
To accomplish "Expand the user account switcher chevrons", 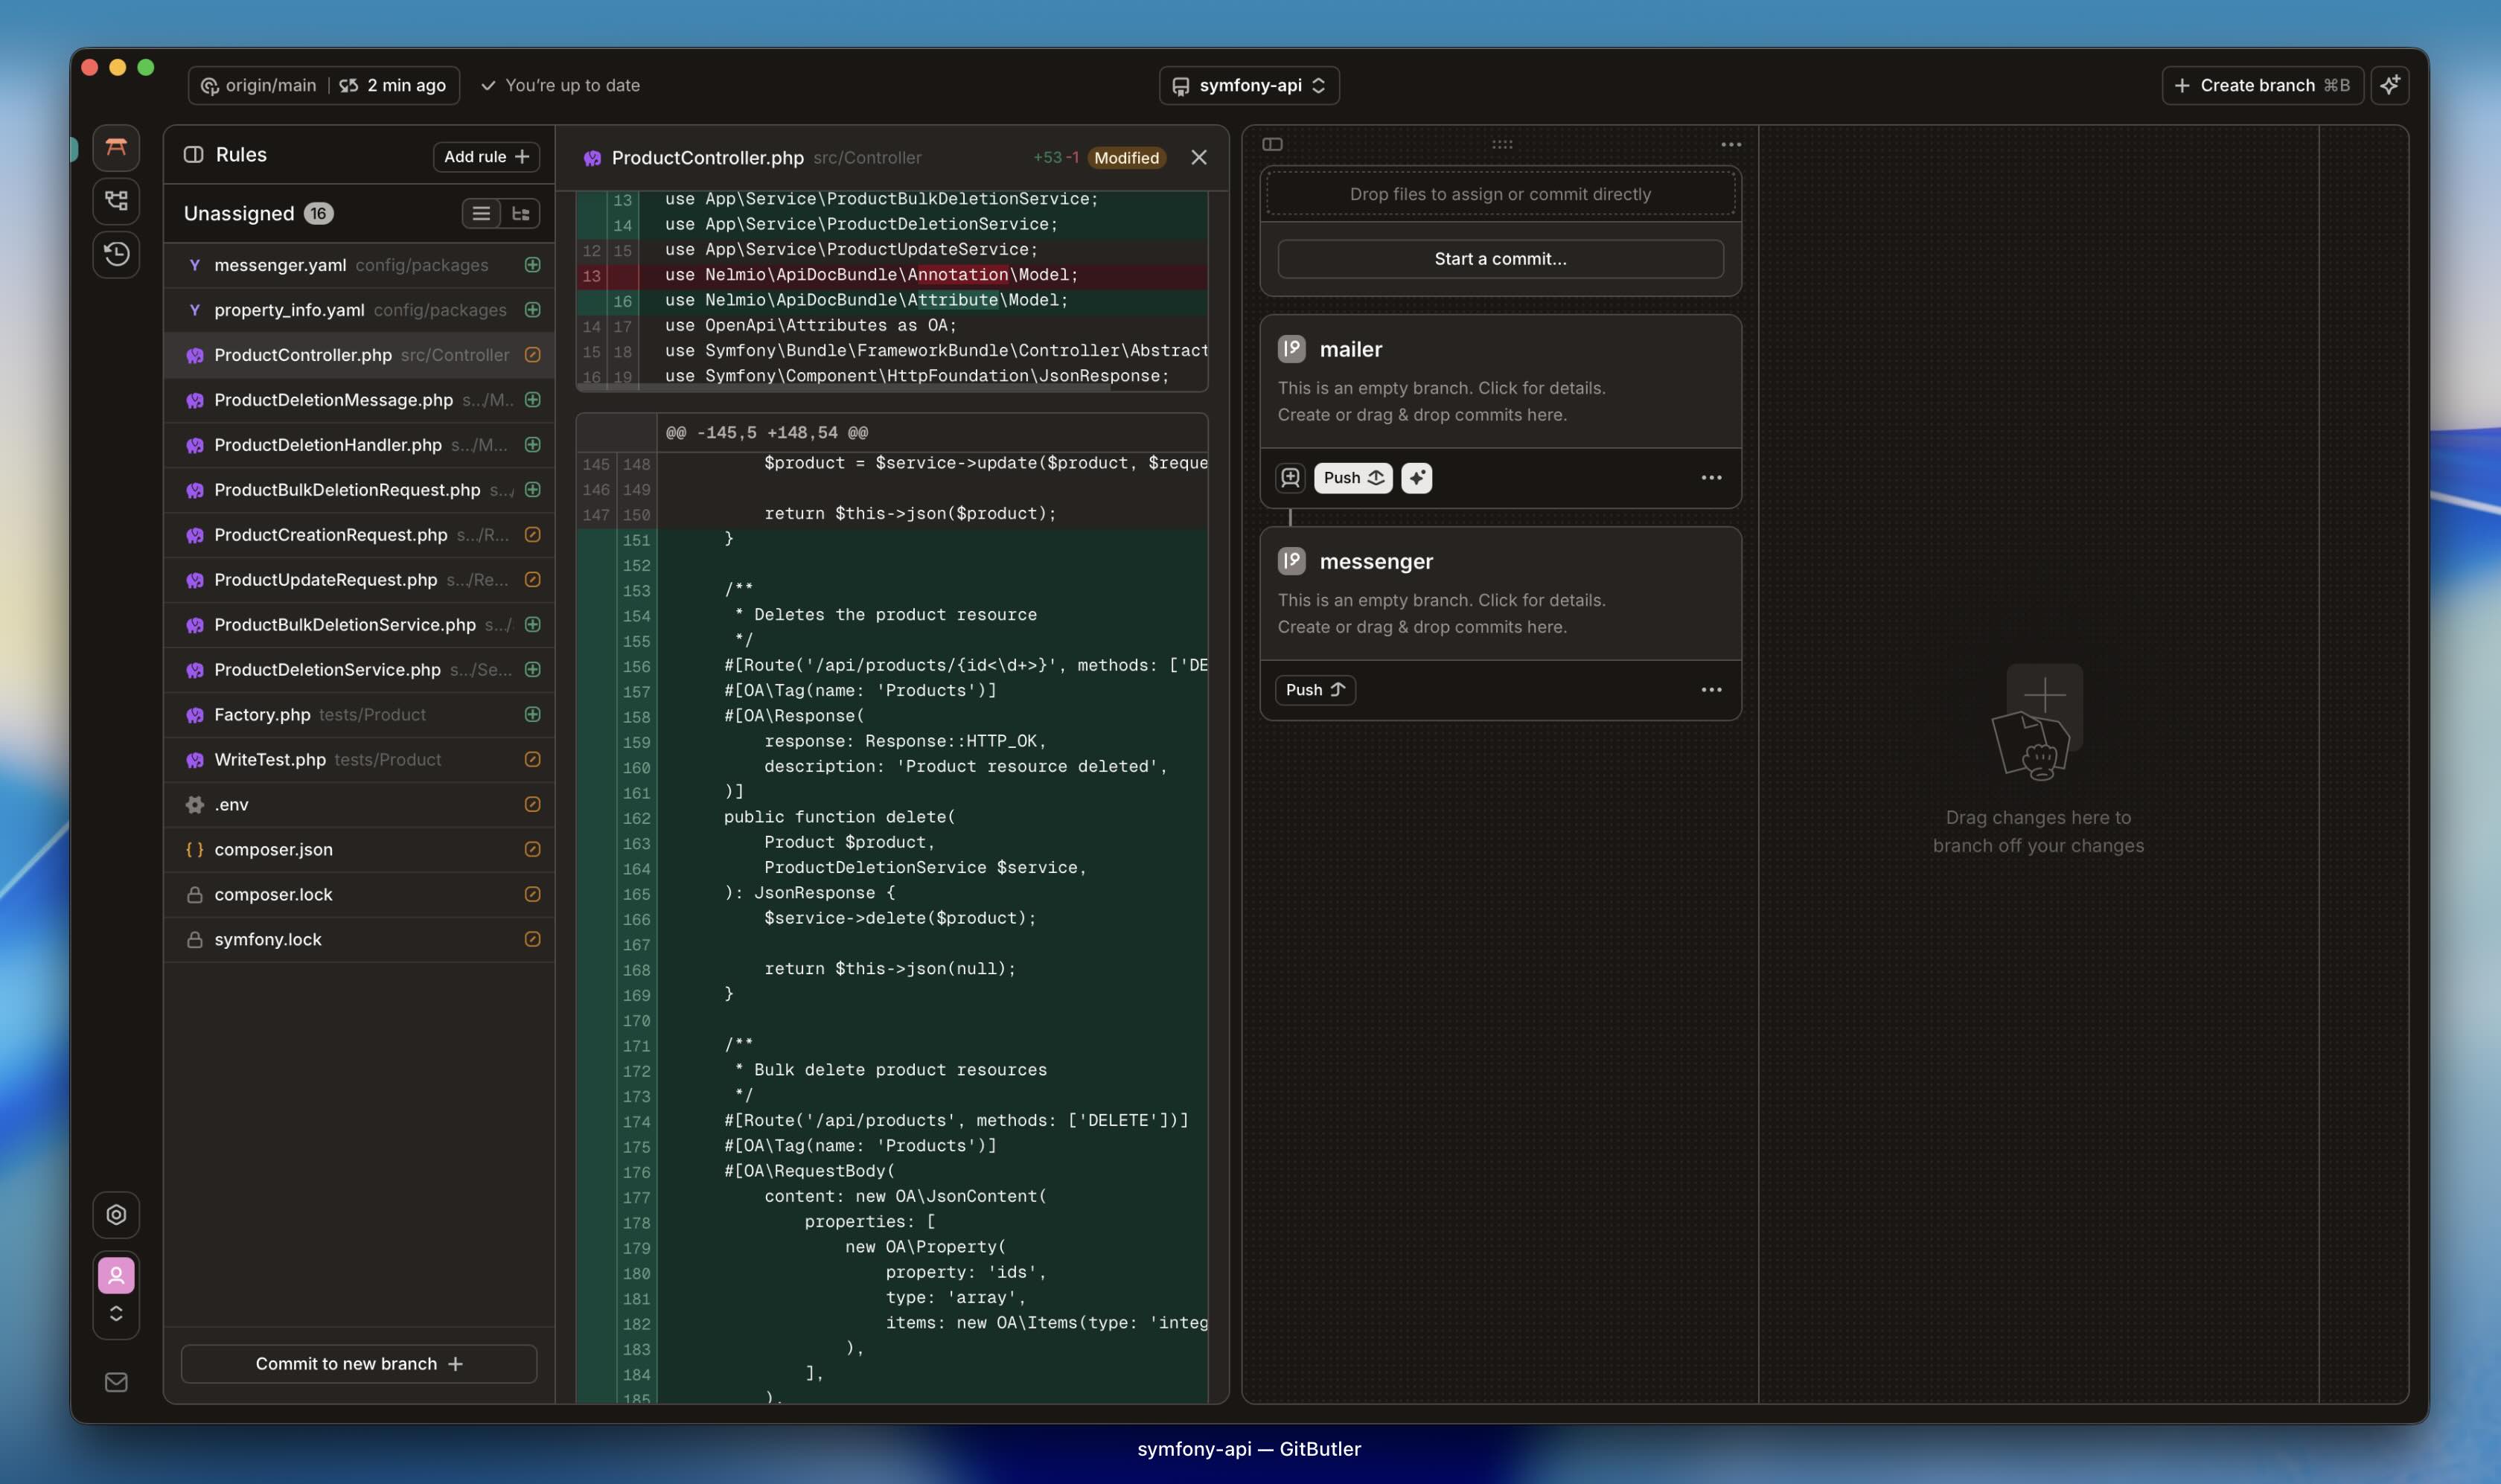I will pyautogui.click(x=116, y=1313).
